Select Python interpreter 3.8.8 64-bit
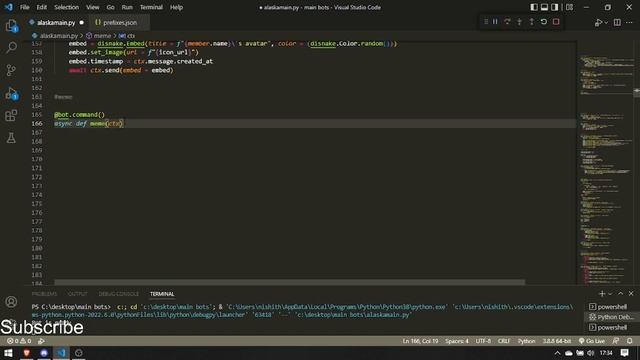This screenshot has width=640, height=360. (557, 341)
